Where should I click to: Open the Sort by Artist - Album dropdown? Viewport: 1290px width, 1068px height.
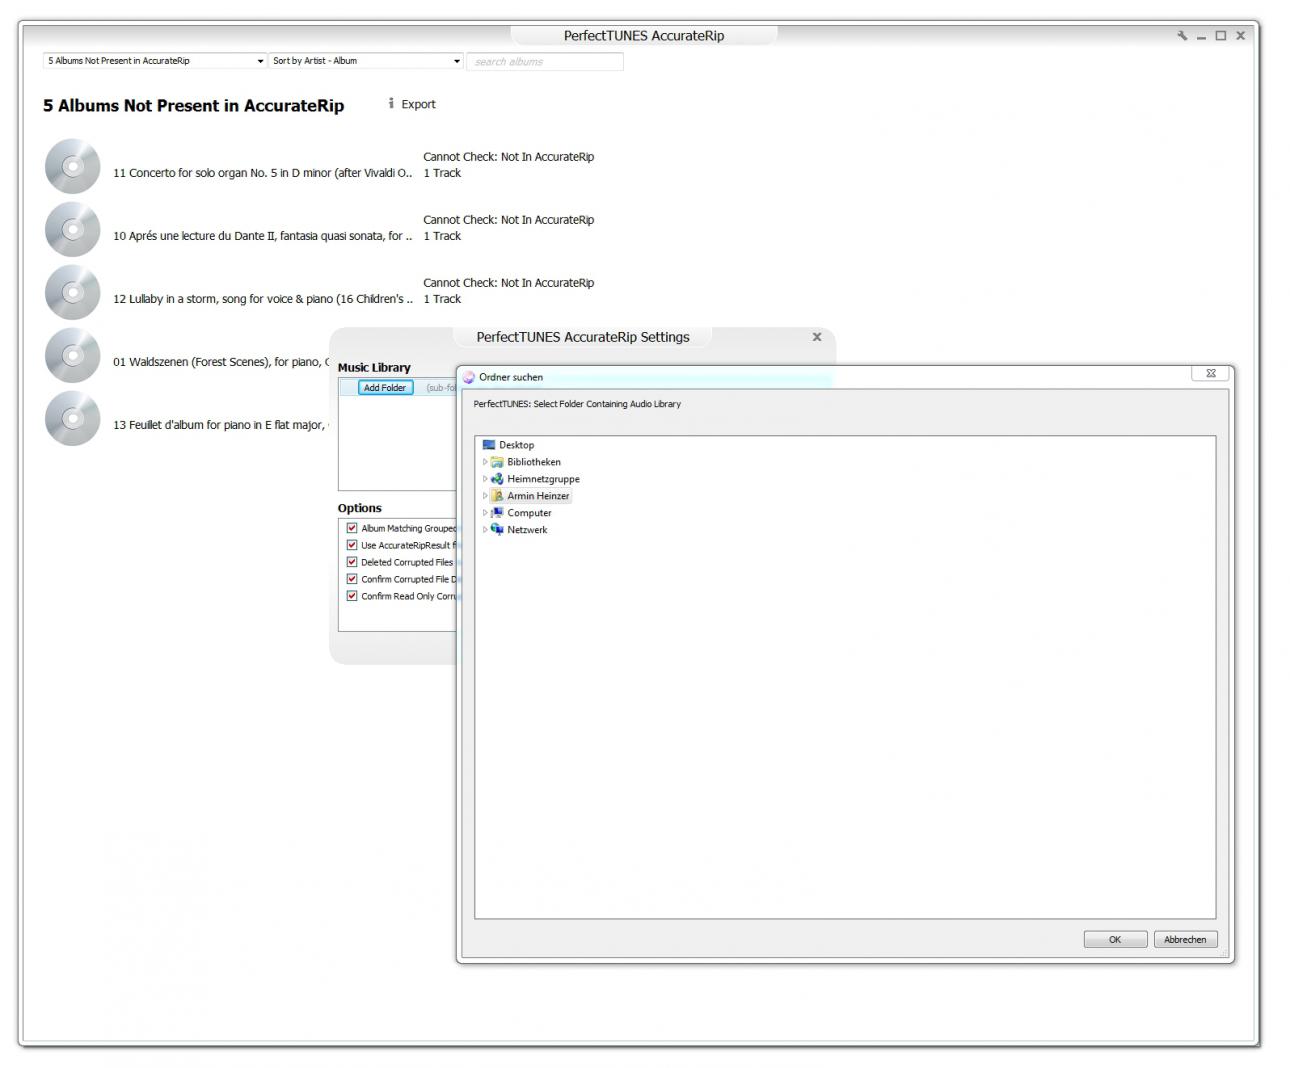366,61
